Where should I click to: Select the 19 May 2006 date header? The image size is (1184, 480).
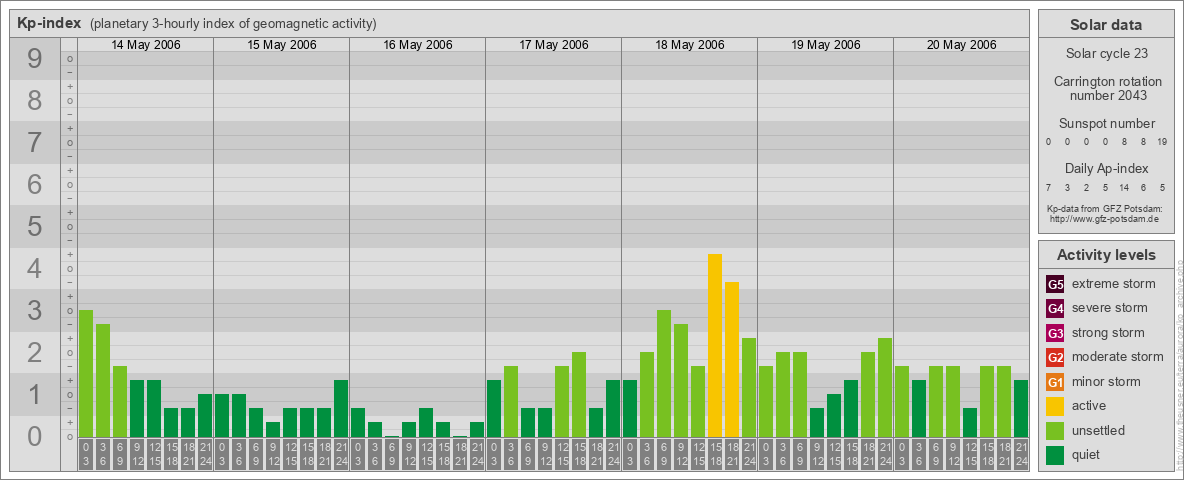826,45
